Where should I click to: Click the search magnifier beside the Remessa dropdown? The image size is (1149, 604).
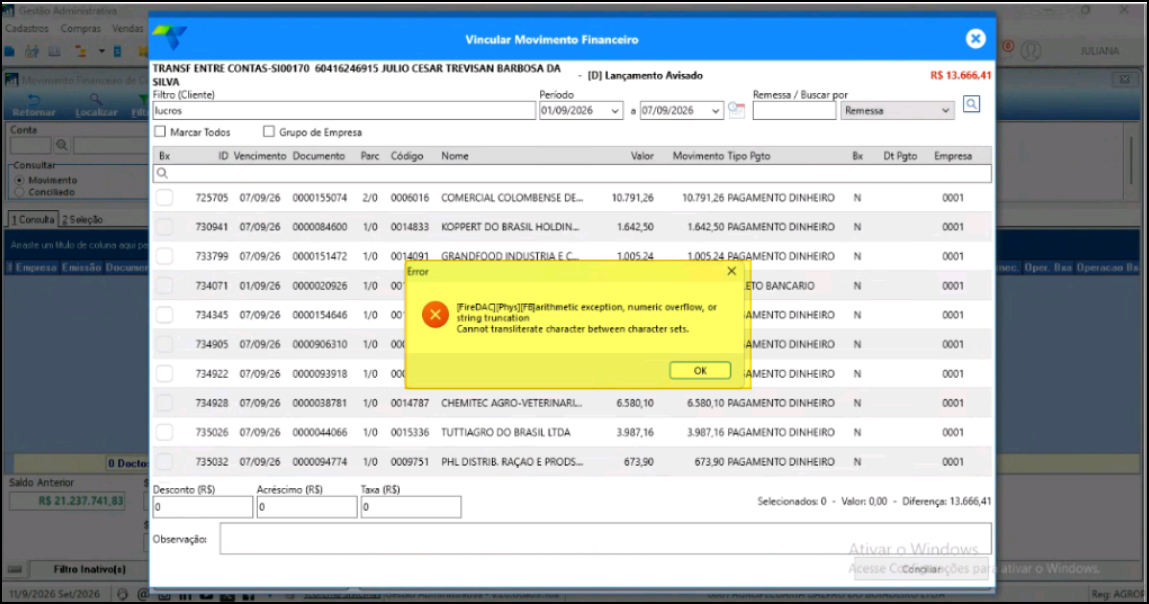pyautogui.click(x=971, y=104)
